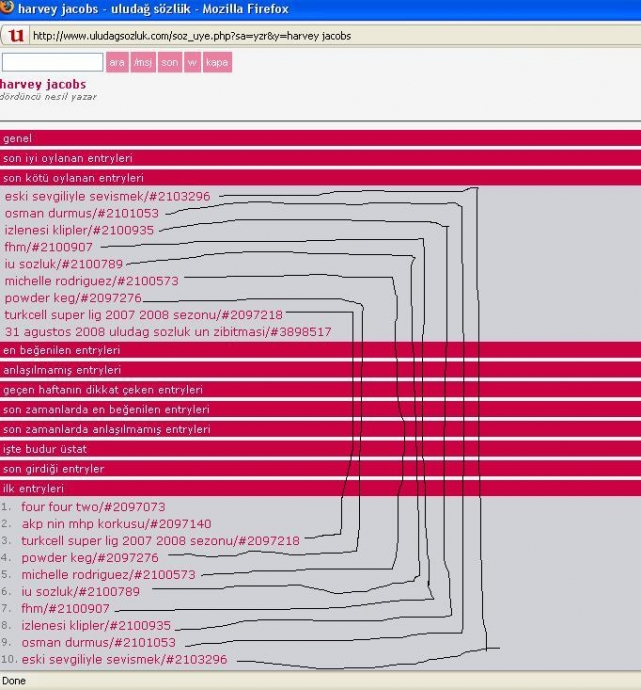The image size is (641, 690).
Task: Click the Firefox icon in title bar
Action: point(6,7)
